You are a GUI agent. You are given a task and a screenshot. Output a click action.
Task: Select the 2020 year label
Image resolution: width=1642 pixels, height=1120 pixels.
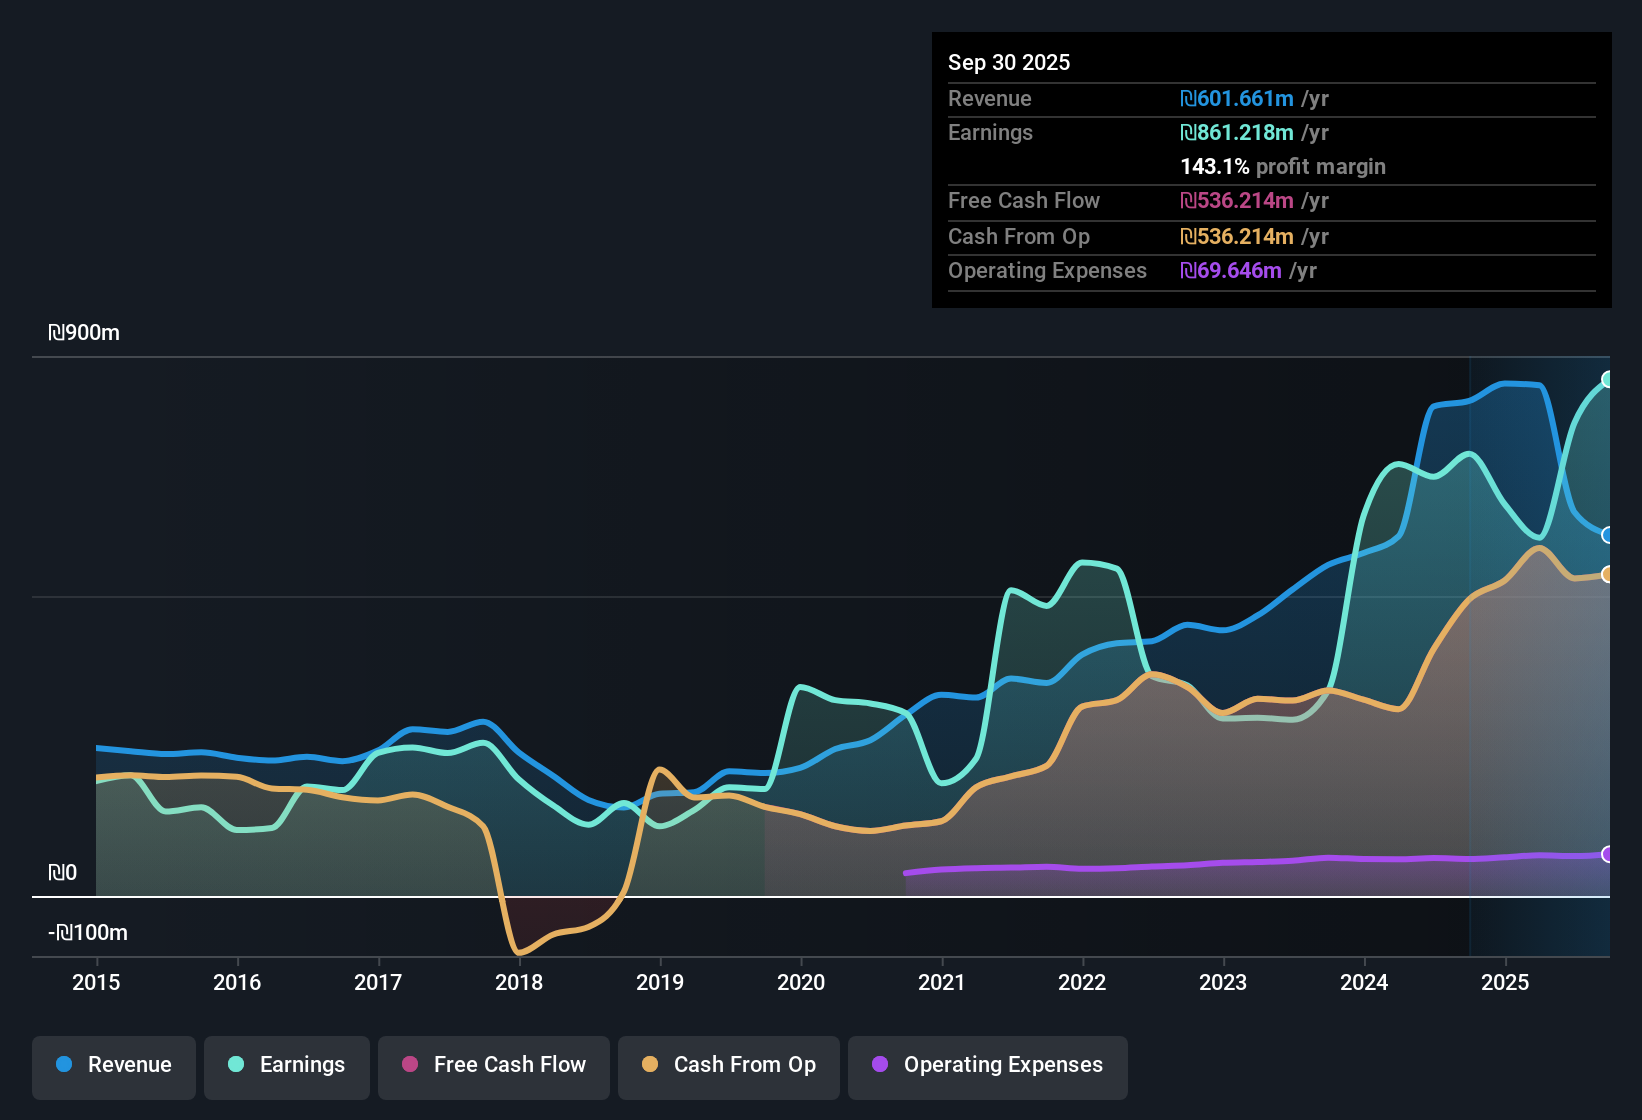801,983
